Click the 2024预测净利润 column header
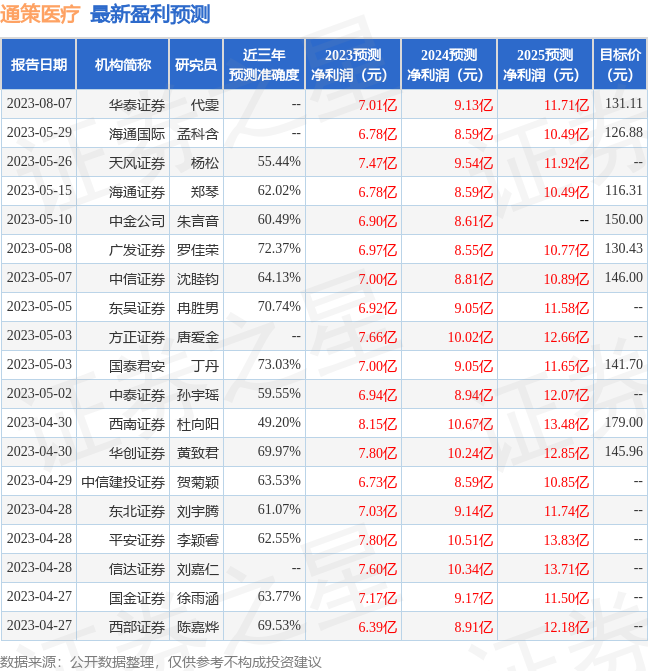 coord(449,65)
